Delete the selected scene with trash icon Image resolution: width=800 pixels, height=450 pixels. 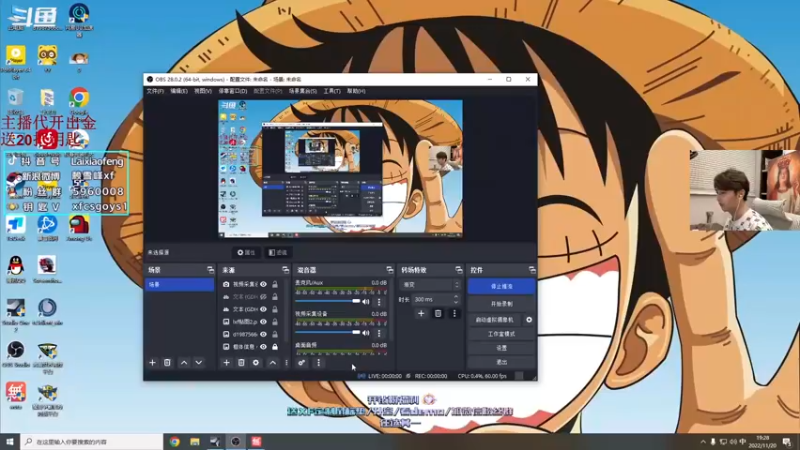click(x=167, y=363)
